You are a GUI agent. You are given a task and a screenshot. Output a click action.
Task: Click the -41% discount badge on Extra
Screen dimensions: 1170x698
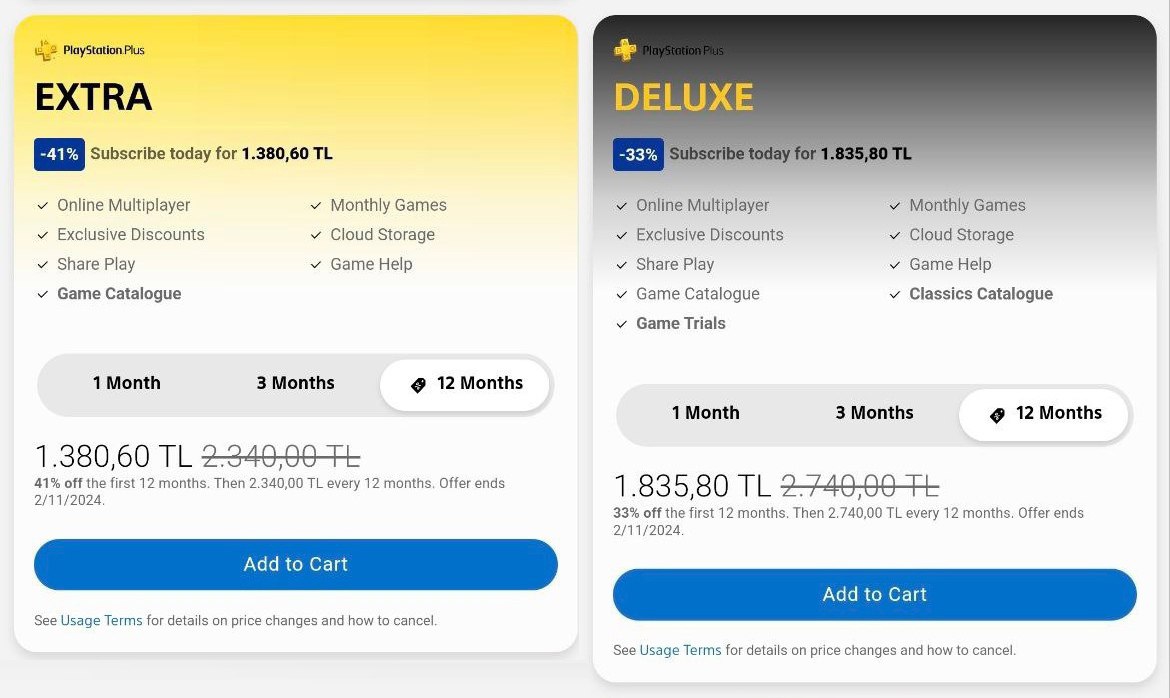pyautogui.click(x=59, y=155)
